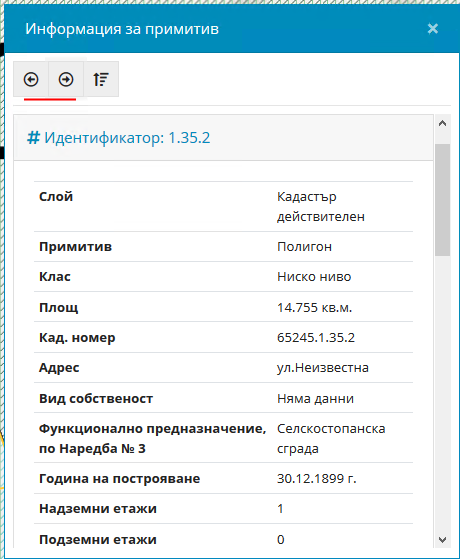Click the Селскостопанска сграда value
The image size is (460, 559).
point(331,439)
